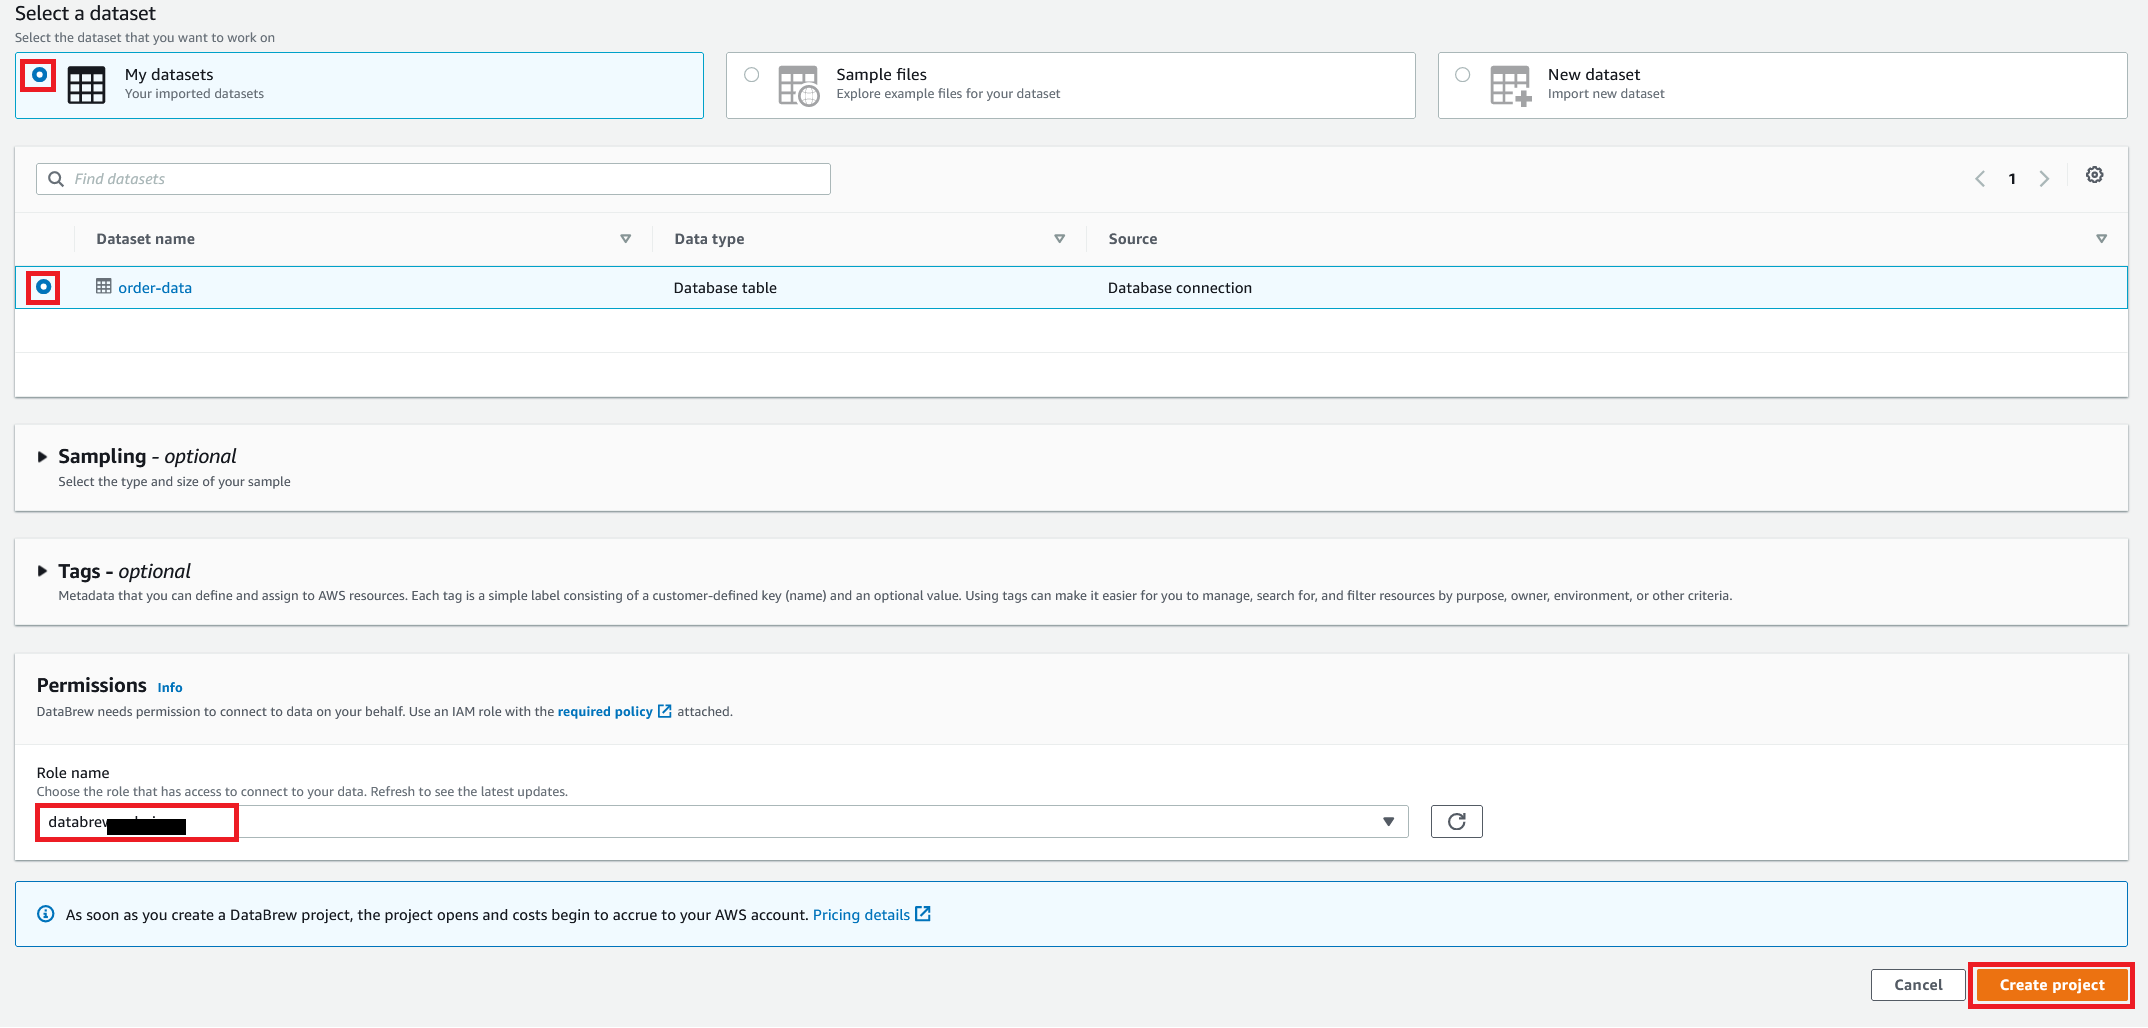Select the order-data row radio button
The width and height of the screenshot is (2148, 1028).
43,287
